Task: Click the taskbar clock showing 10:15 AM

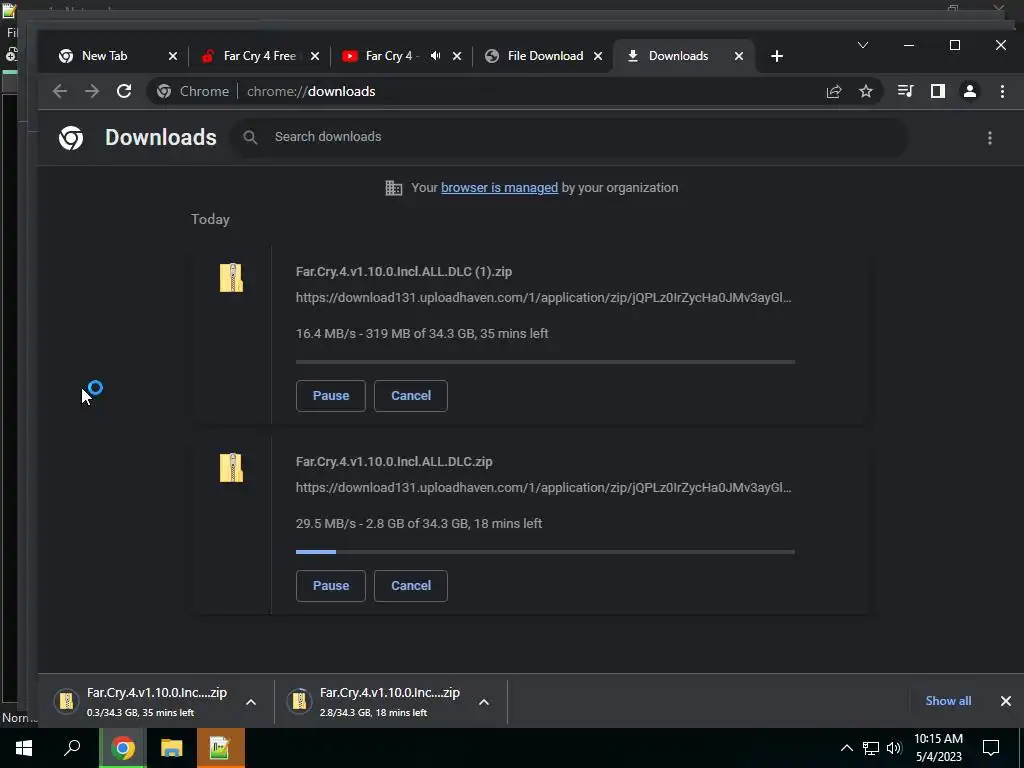Action: (x=938, y=748)
